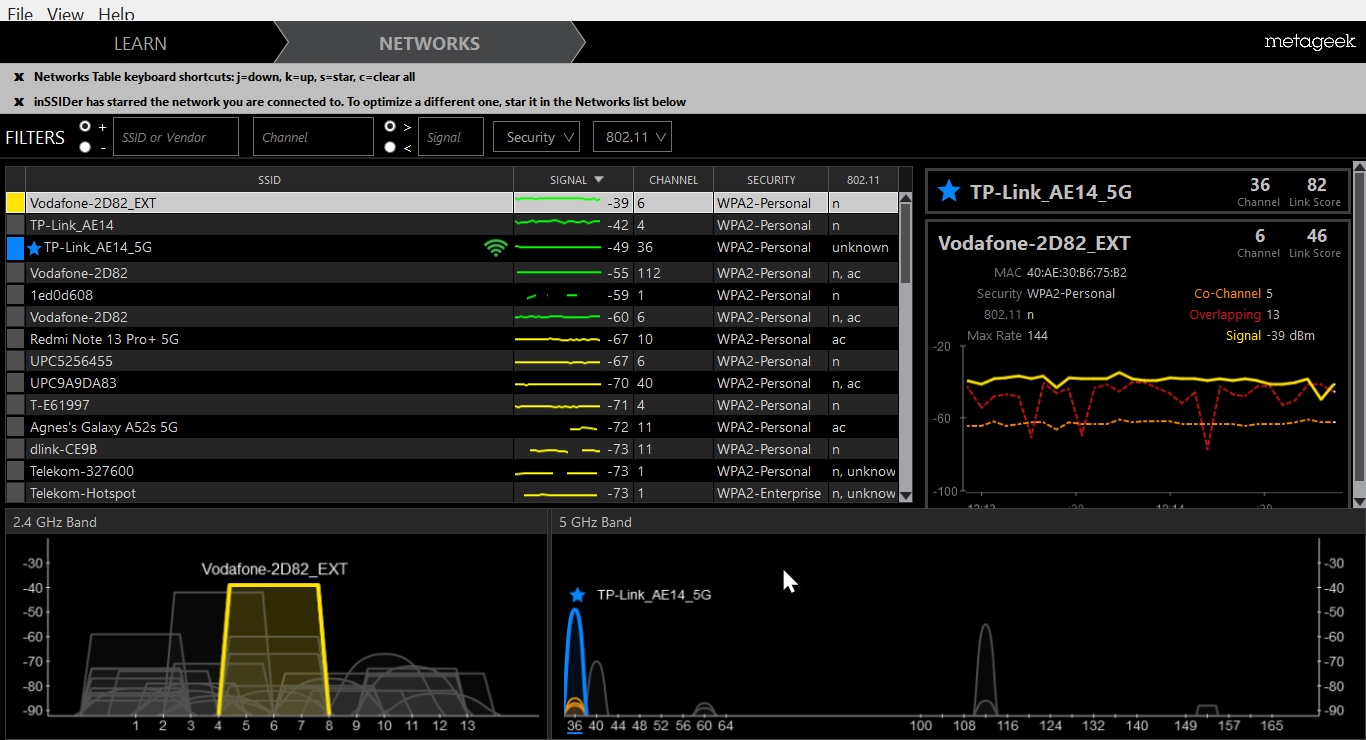Select the Agnes's Galaxy A52s 5G row

pos(452,427)
